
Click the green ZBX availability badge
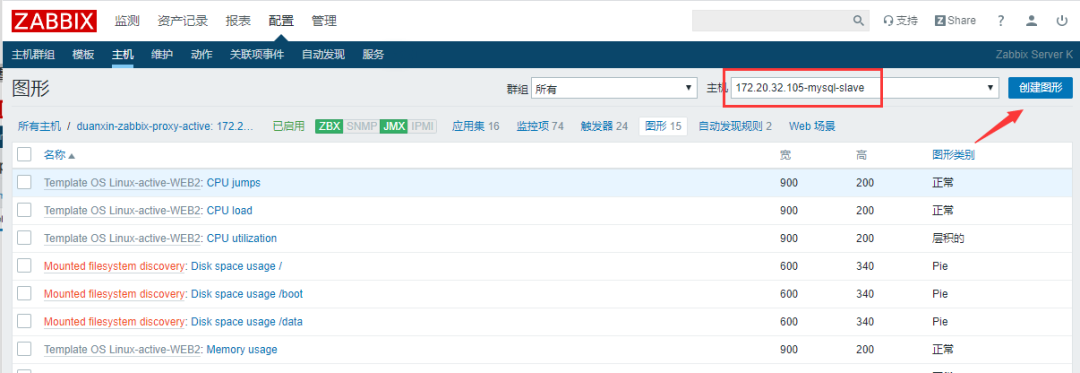click(329, 126)
